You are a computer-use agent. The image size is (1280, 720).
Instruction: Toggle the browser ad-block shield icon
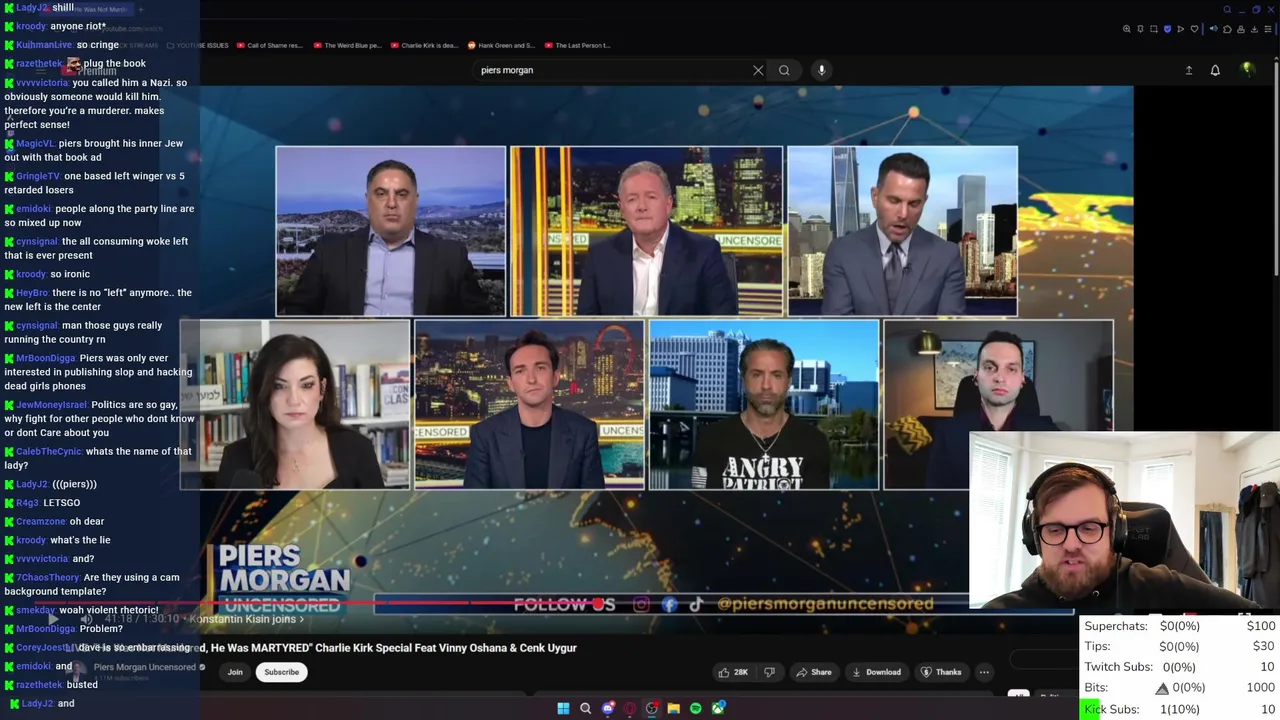pos(1167,29)
